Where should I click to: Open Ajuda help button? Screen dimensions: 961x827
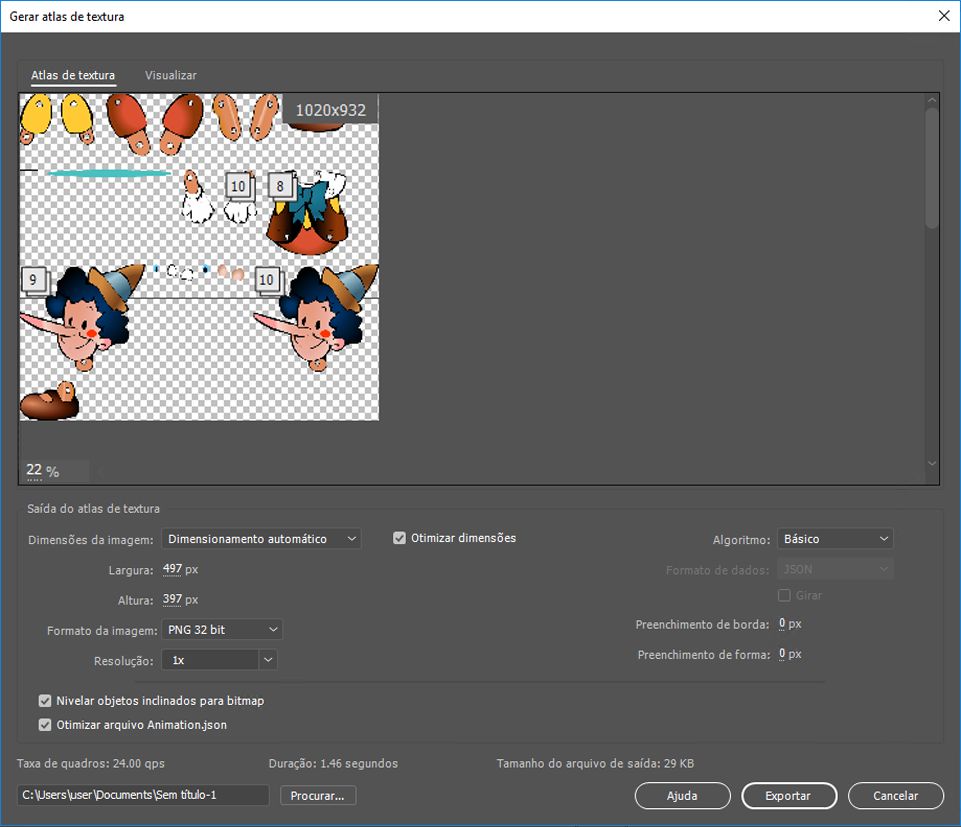click(x=682, y=796)
